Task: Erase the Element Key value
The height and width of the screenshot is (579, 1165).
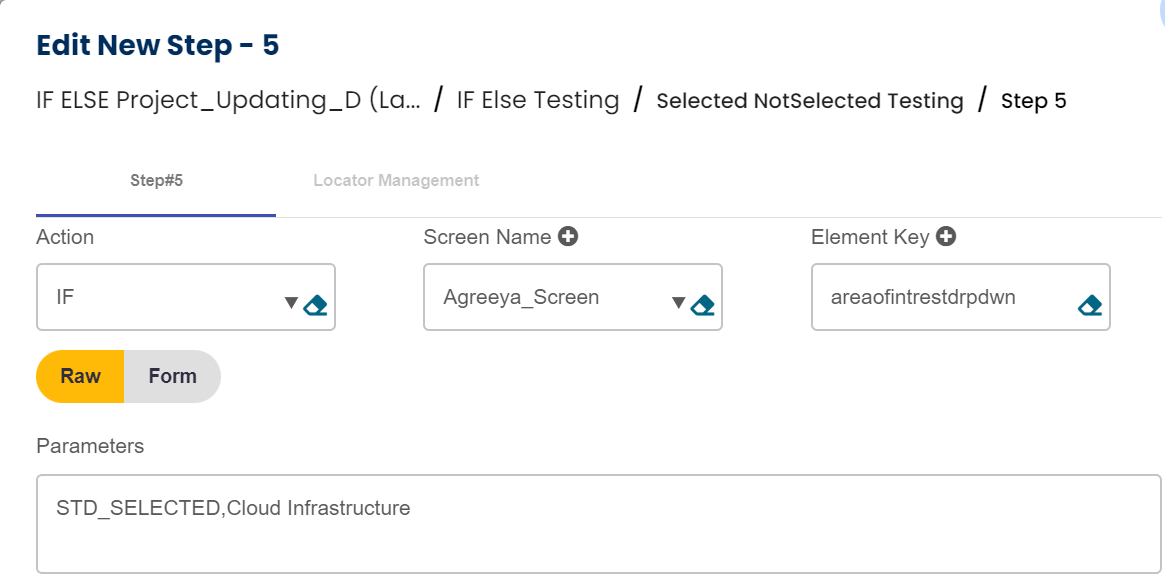Action: click(x=1090, y=304)
